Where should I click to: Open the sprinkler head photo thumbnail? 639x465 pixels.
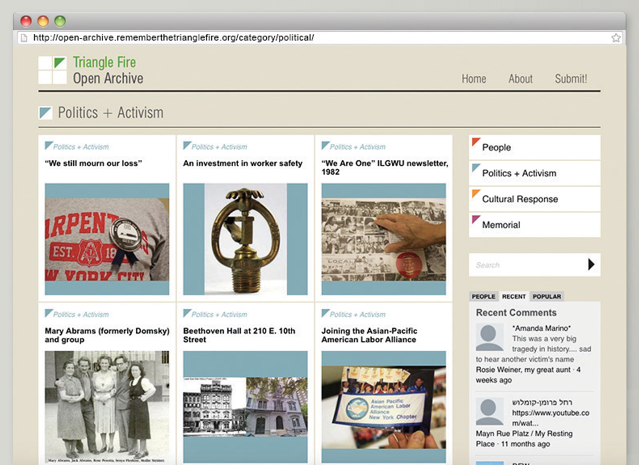pos(245,238)
